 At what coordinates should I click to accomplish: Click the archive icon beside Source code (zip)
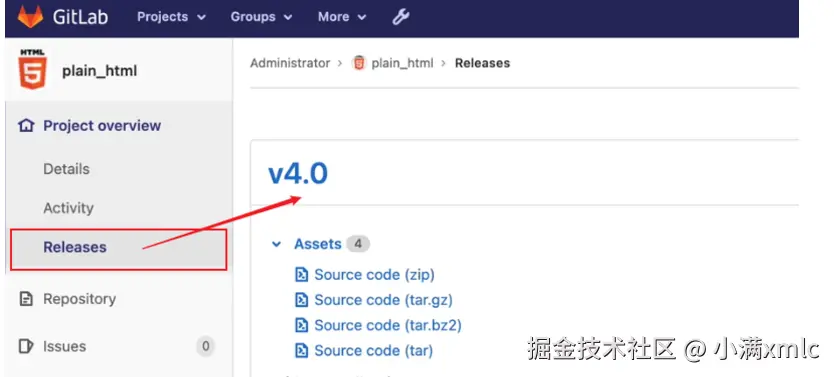(302, 275)
